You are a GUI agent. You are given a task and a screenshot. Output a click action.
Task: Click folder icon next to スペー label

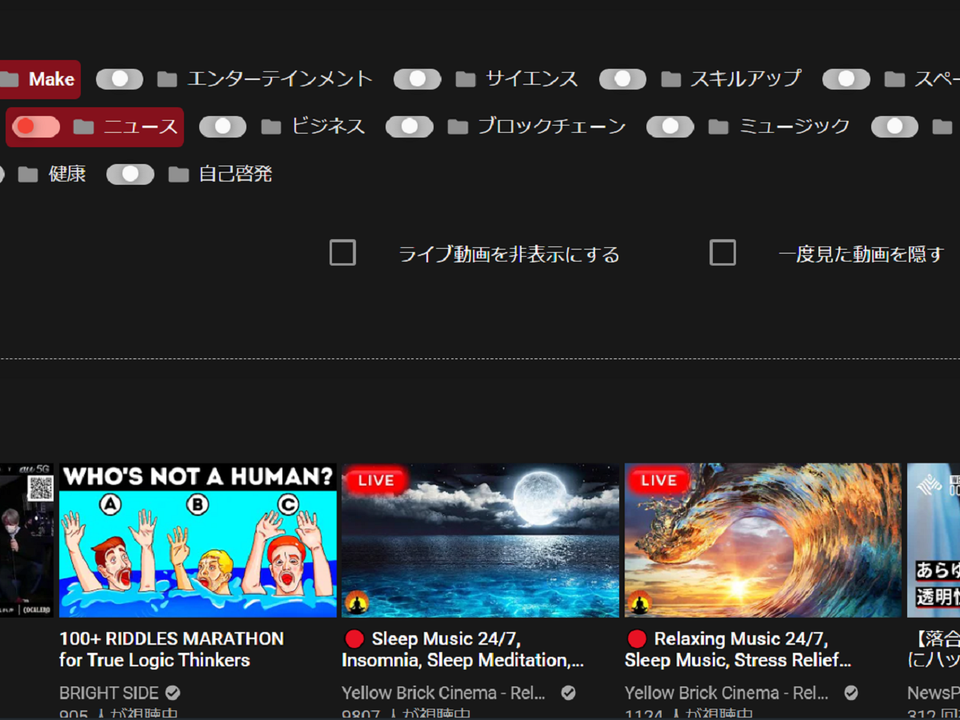click(x=894, y=79)
